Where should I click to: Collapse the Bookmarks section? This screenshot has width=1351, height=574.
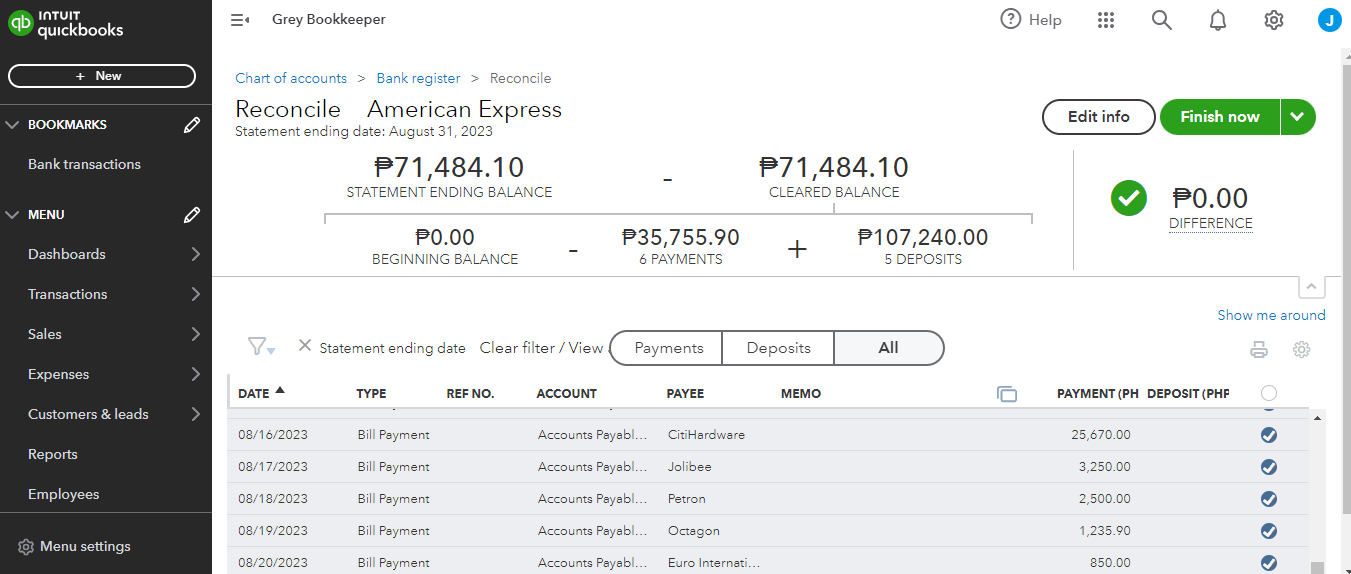coord(13,125)
